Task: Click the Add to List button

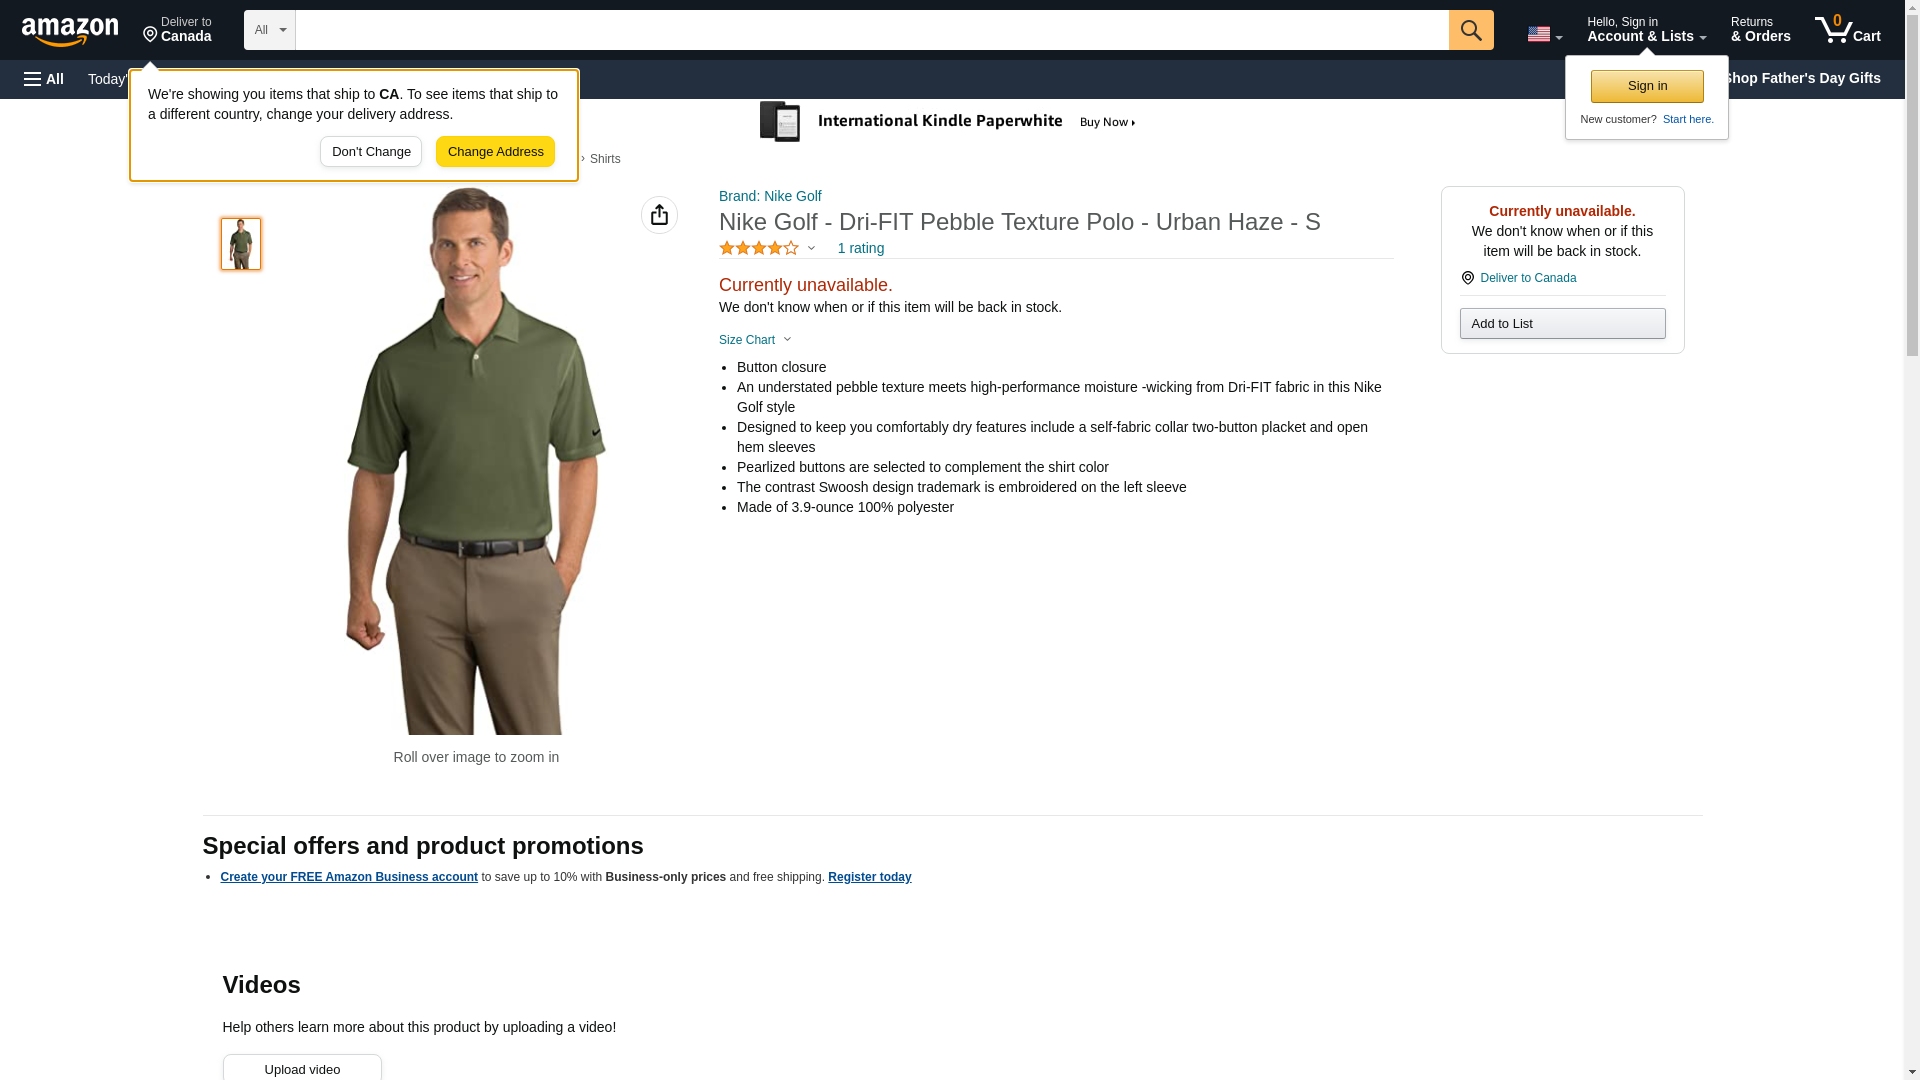Action: (1561, 324)
